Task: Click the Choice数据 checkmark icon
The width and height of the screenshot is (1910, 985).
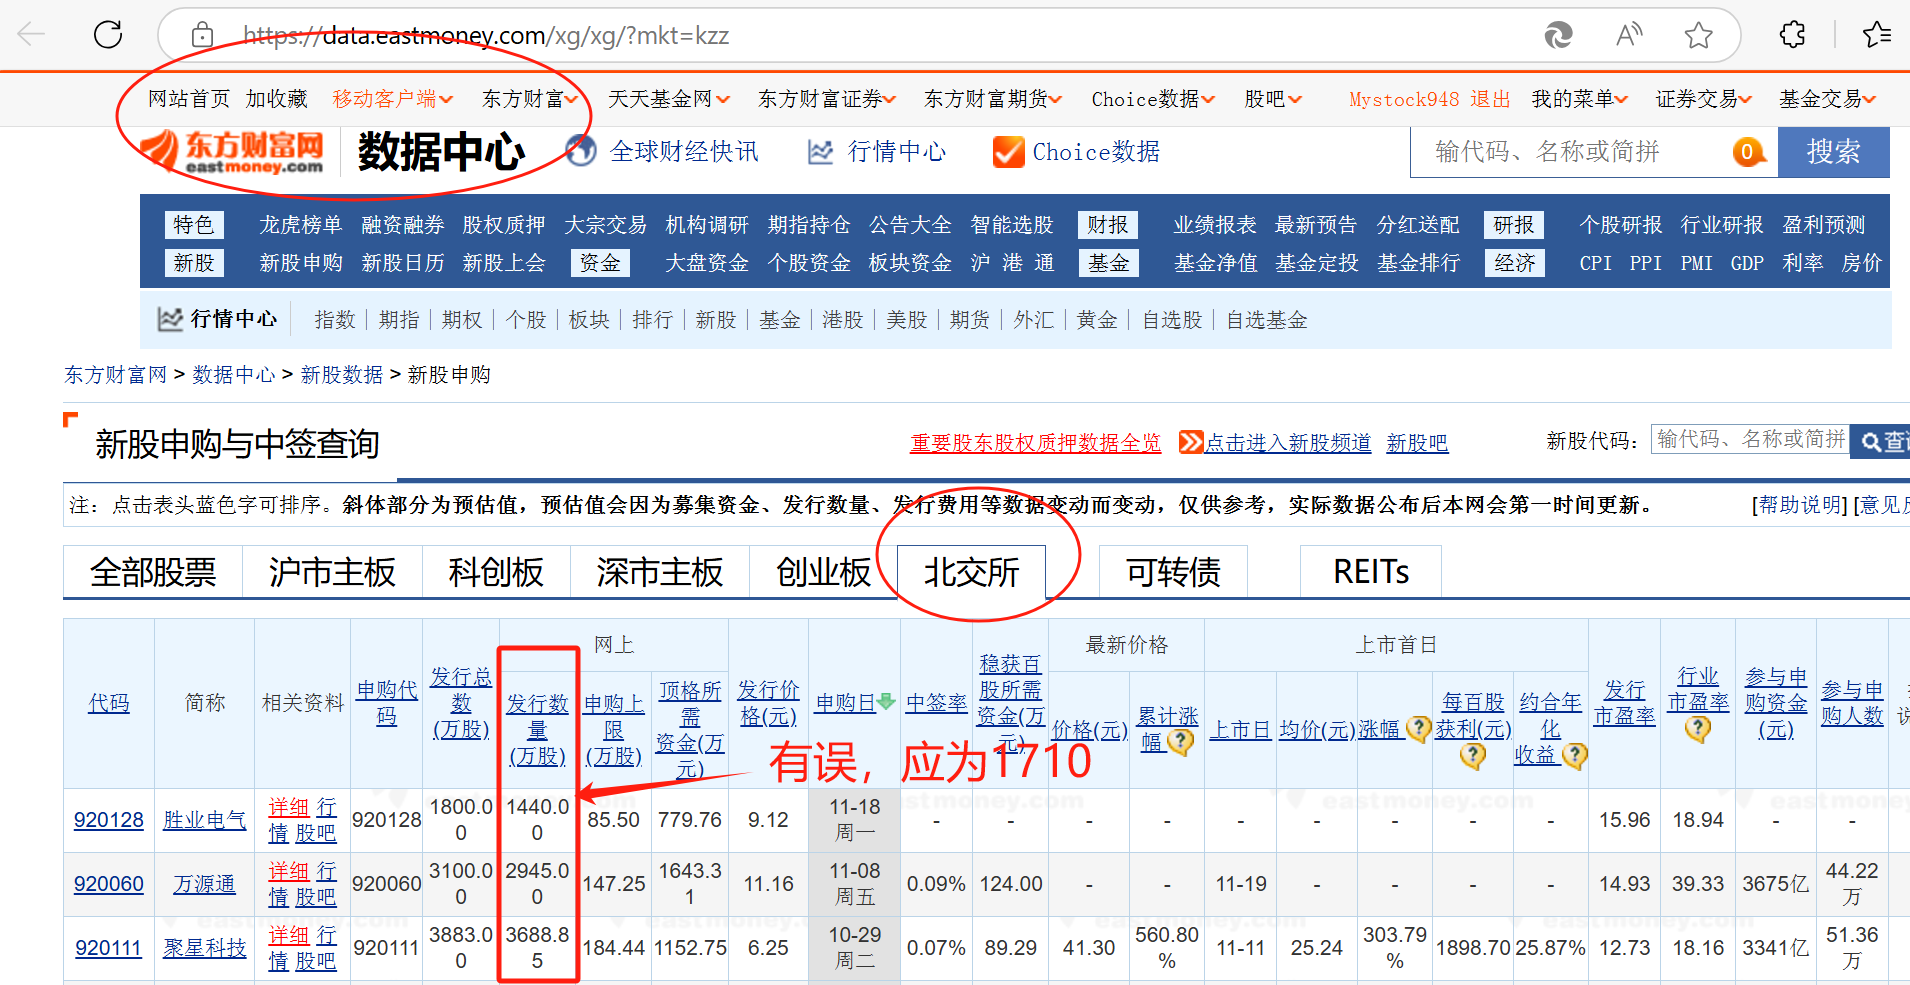Action: pos(1007,151)
